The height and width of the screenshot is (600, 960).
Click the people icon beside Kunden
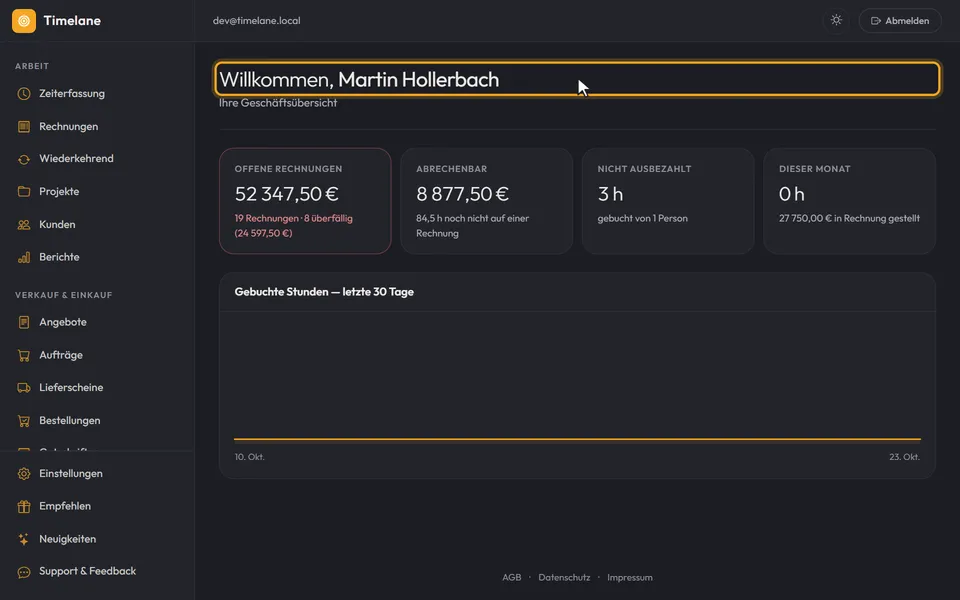[x=24, y=225]
